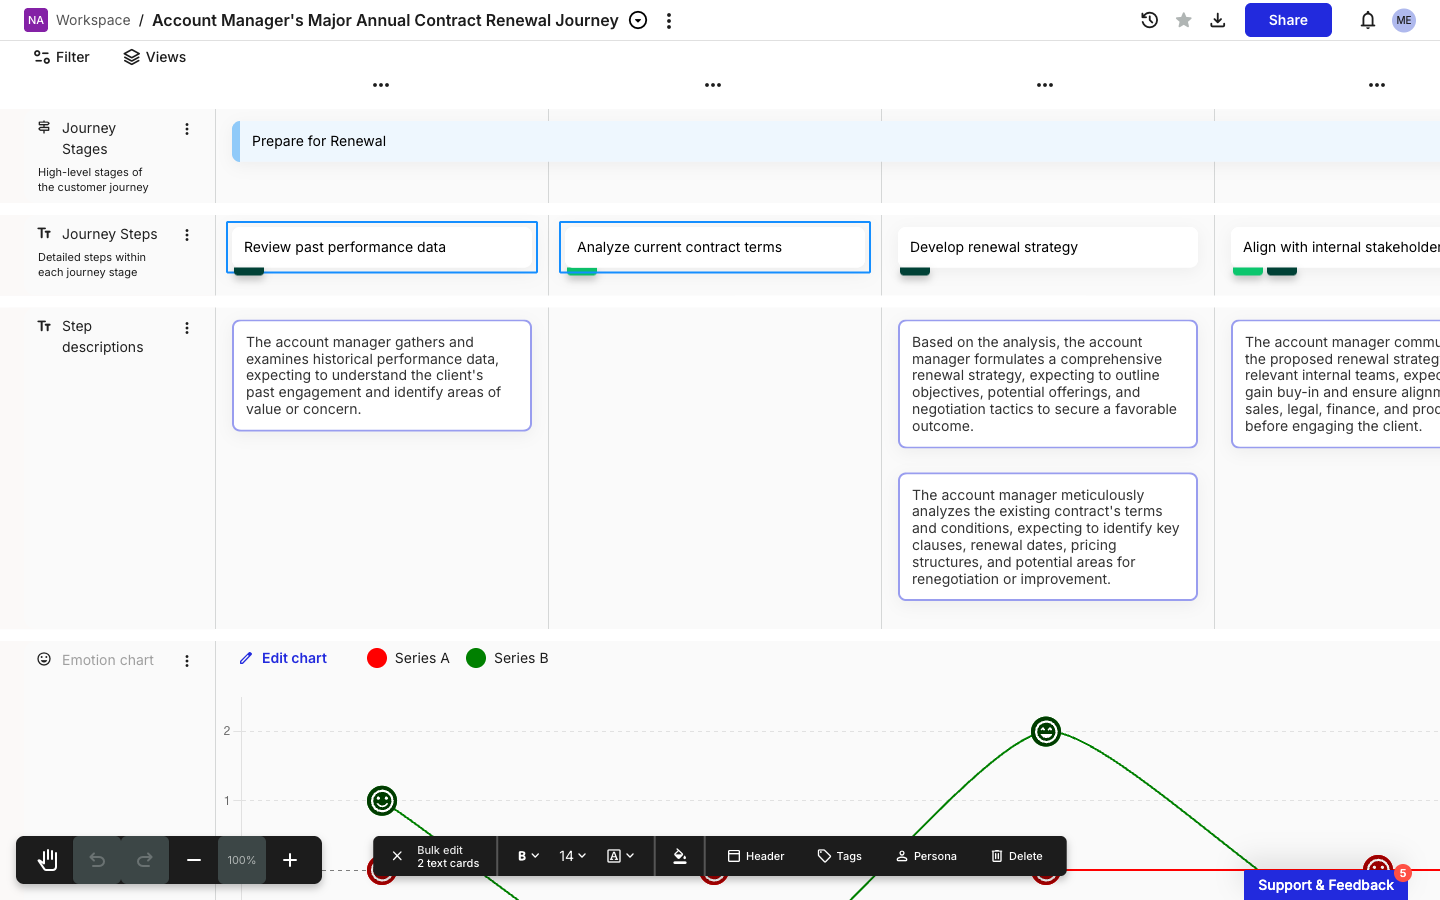Open the kebab menu beside the title
Viewport: 1440px width, 900px height.
[669, 20]
